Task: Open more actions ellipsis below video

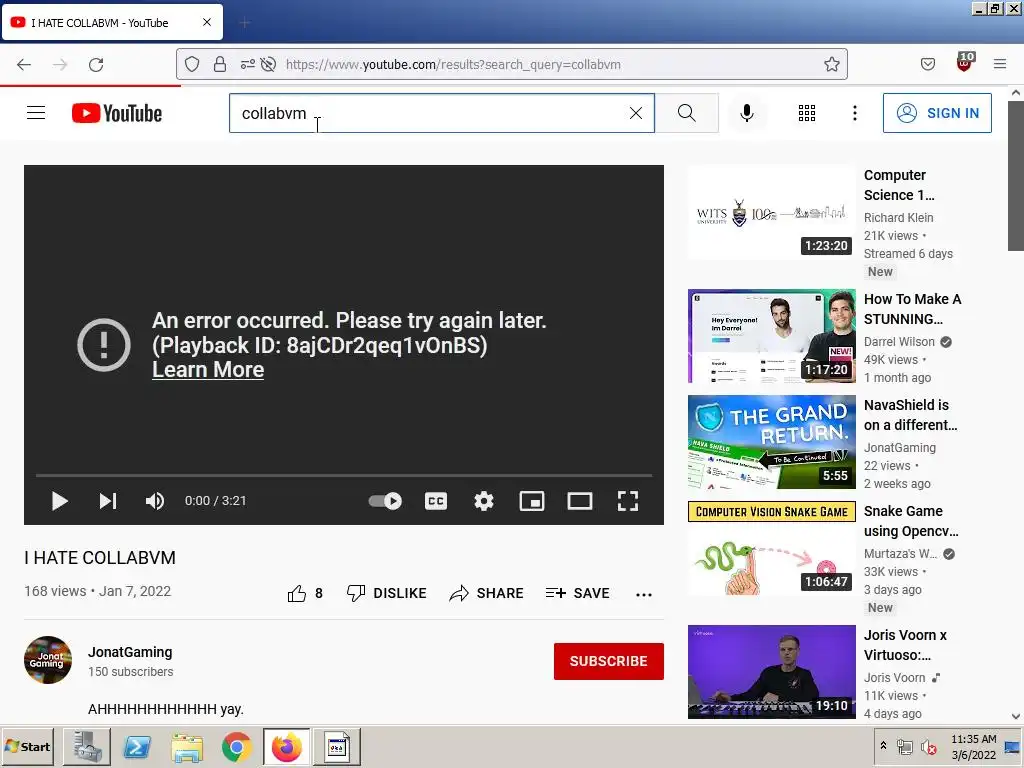Action: [643, 594]
